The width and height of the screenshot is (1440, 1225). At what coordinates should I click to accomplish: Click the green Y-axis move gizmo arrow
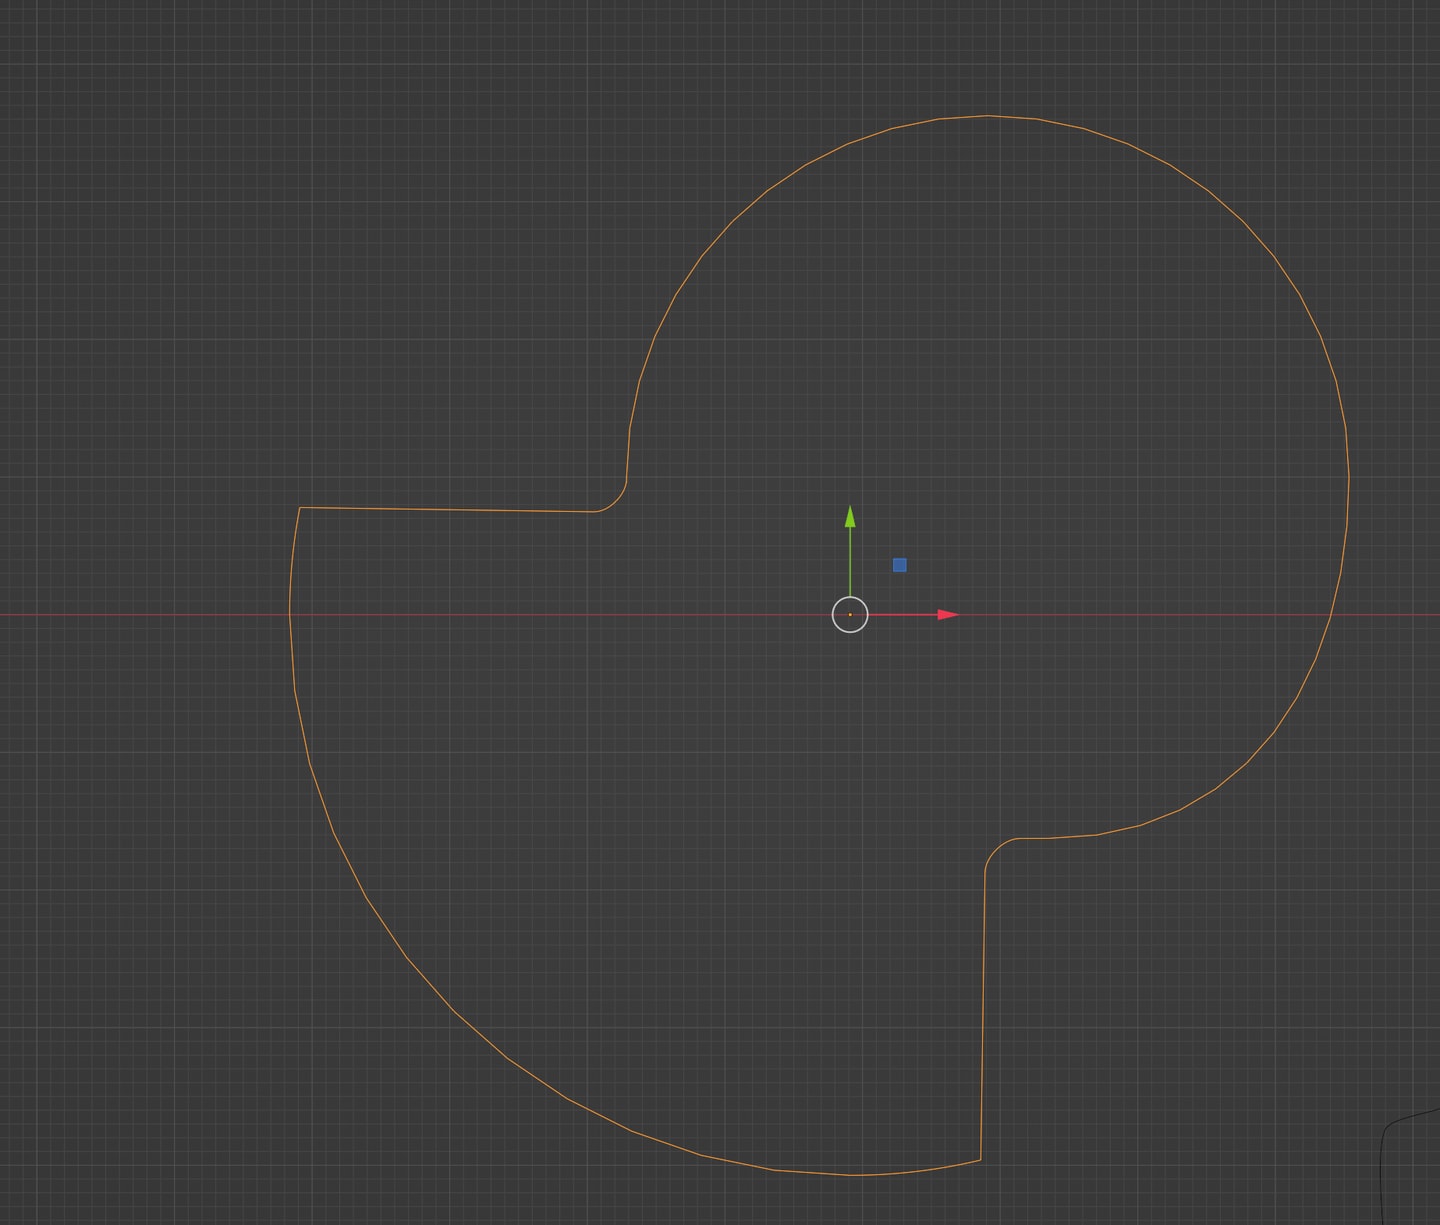(x=850, y=518)
